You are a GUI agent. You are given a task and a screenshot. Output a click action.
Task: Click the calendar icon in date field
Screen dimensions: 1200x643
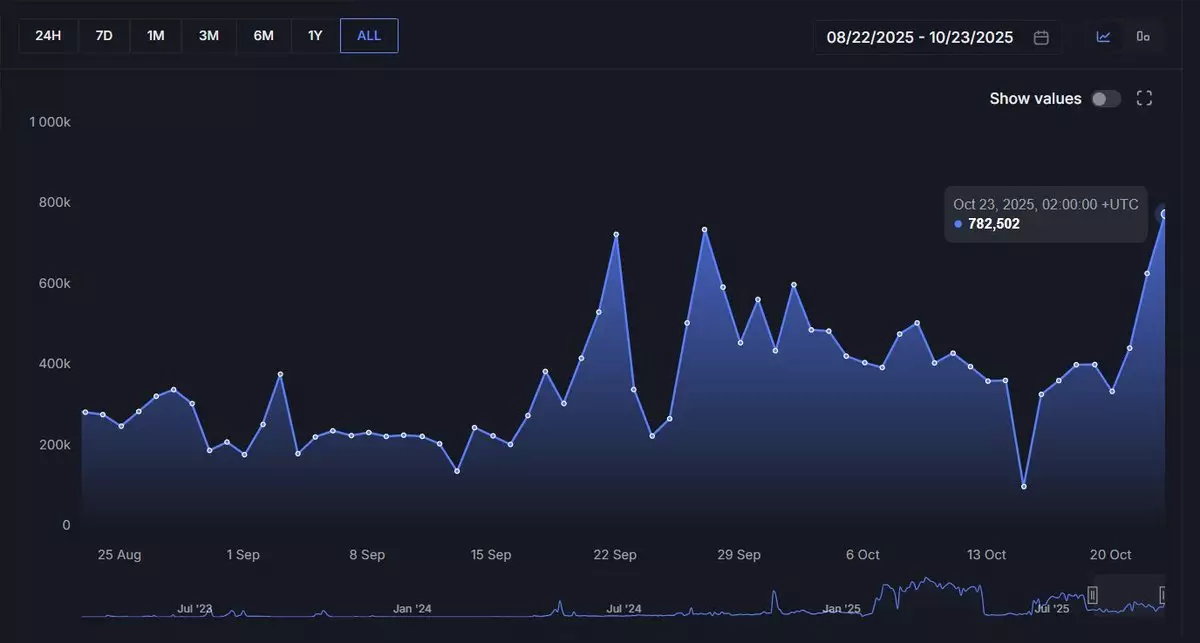[1041, 37]
